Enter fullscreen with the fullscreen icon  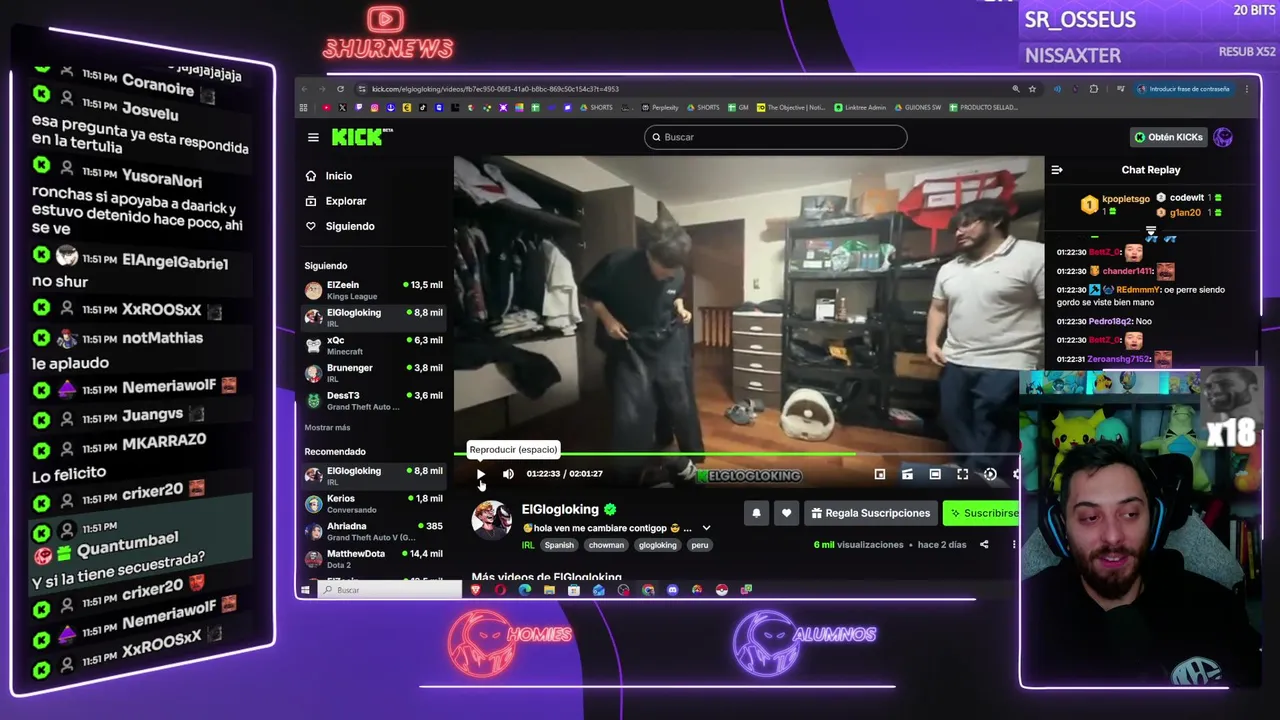[x=962, y=474]
